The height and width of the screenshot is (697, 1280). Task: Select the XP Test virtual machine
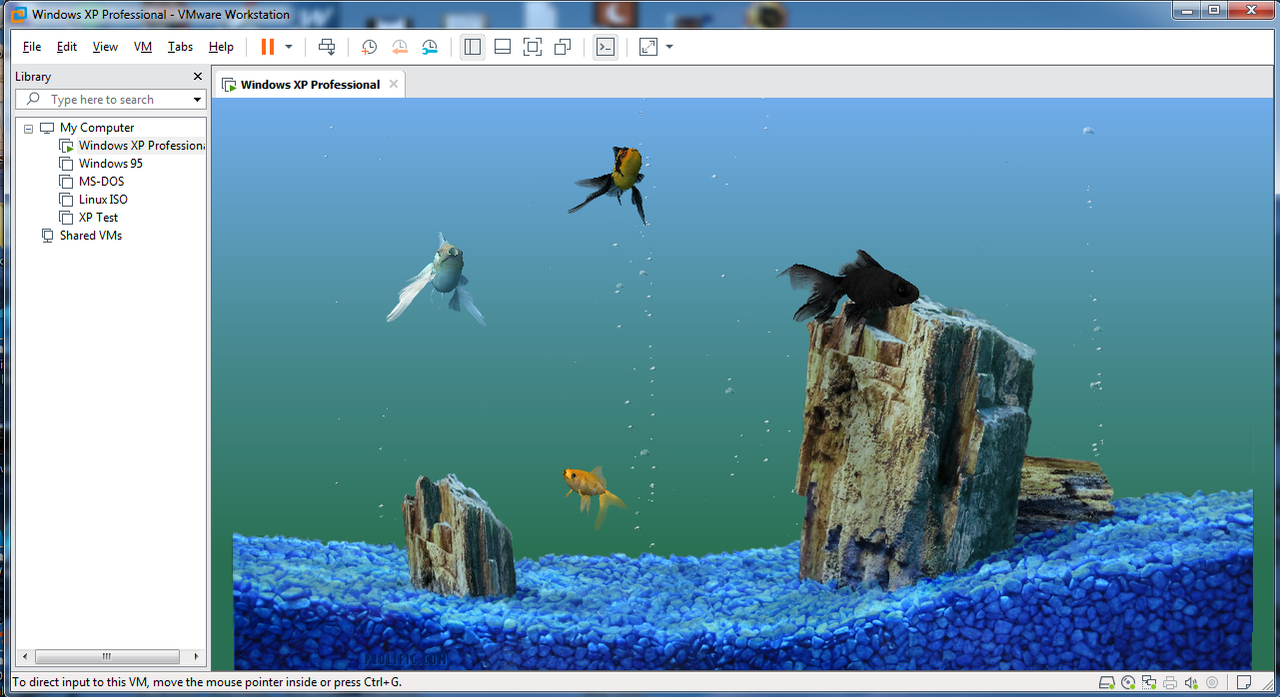98,218
